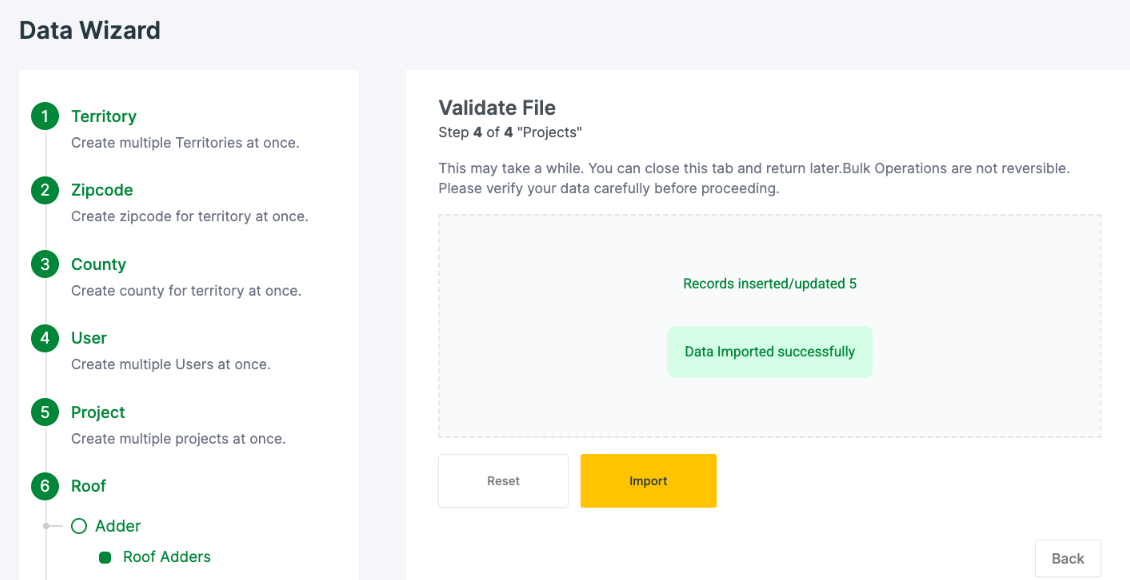Expand the Roof step
Screen dimensions: 1130x580
(88, 486)
